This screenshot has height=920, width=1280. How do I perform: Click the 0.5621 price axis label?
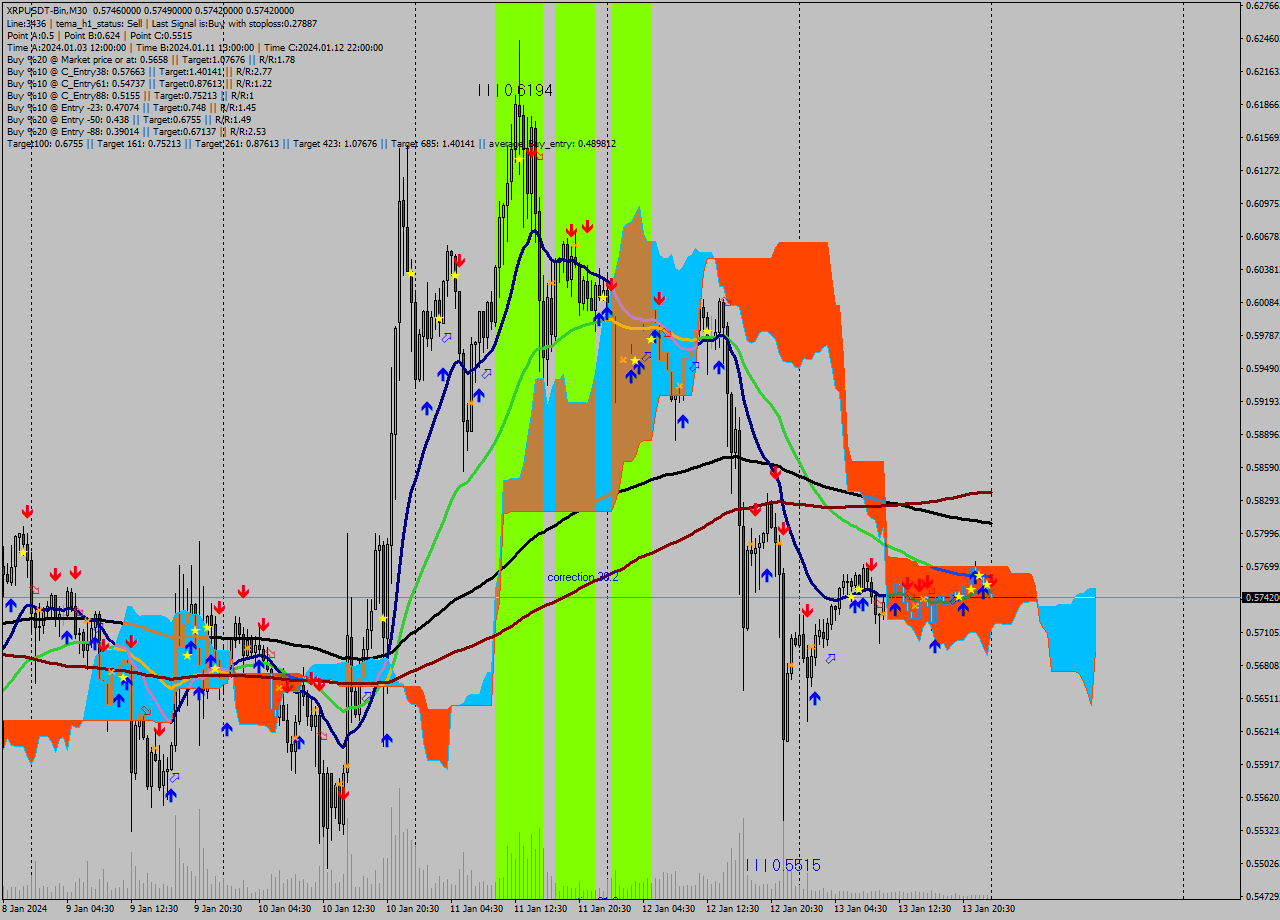tap(1262, 731)
